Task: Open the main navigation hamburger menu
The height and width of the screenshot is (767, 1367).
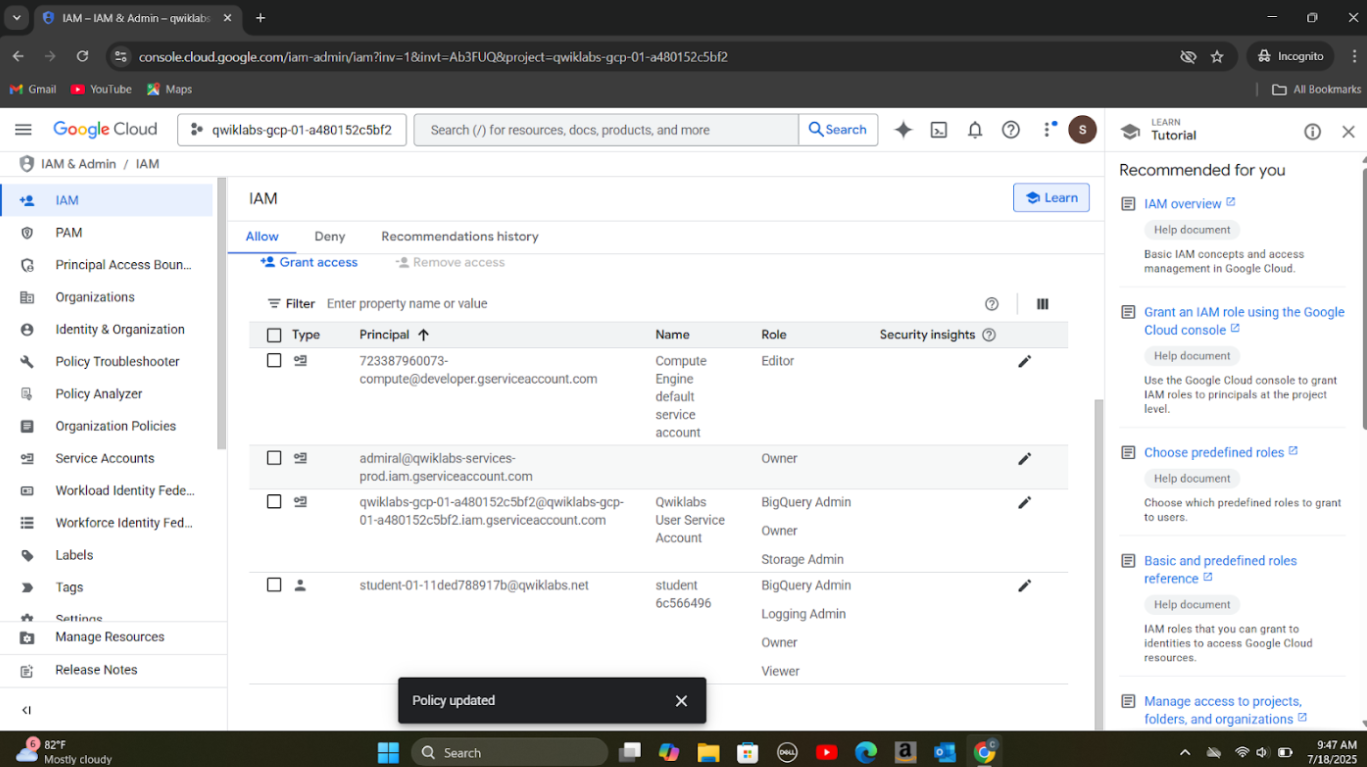Action: [23, 130]
